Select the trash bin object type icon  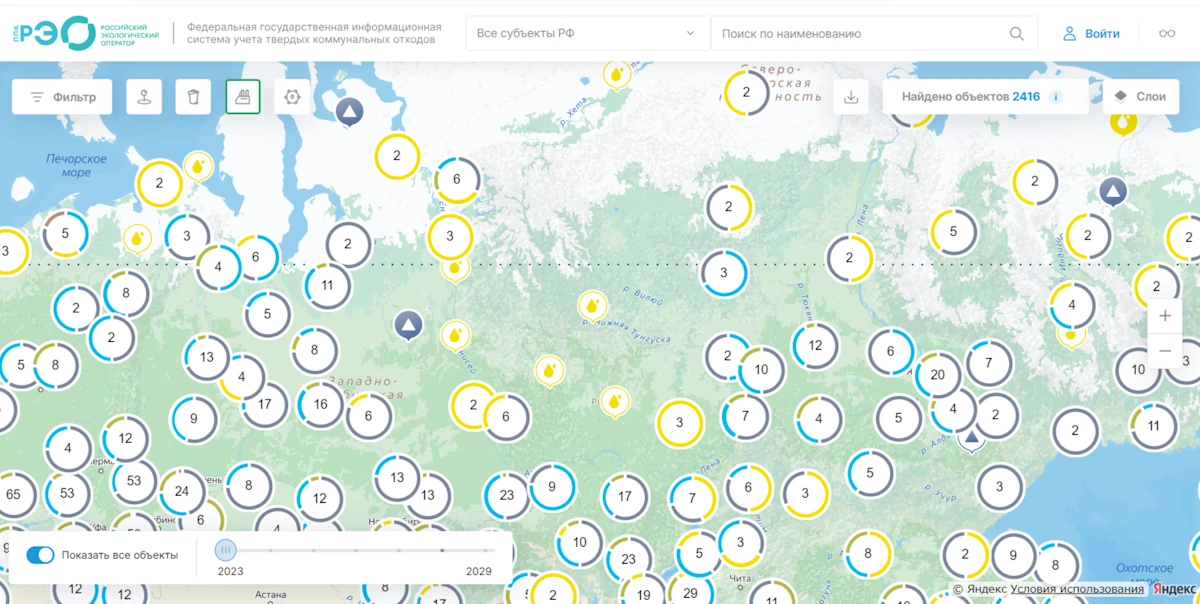pos(194,97)
